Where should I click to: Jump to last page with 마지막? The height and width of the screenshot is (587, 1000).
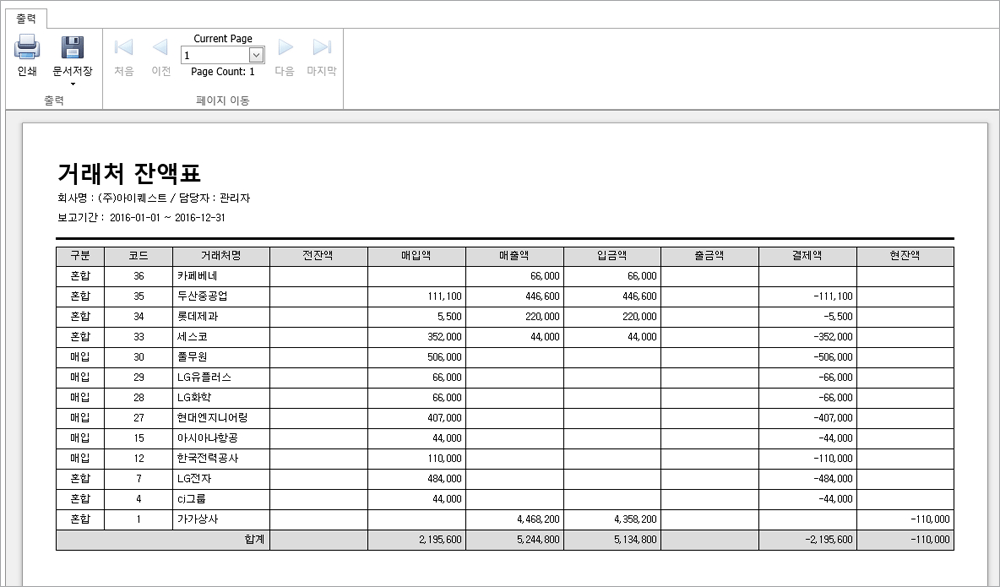coord(321,56)
